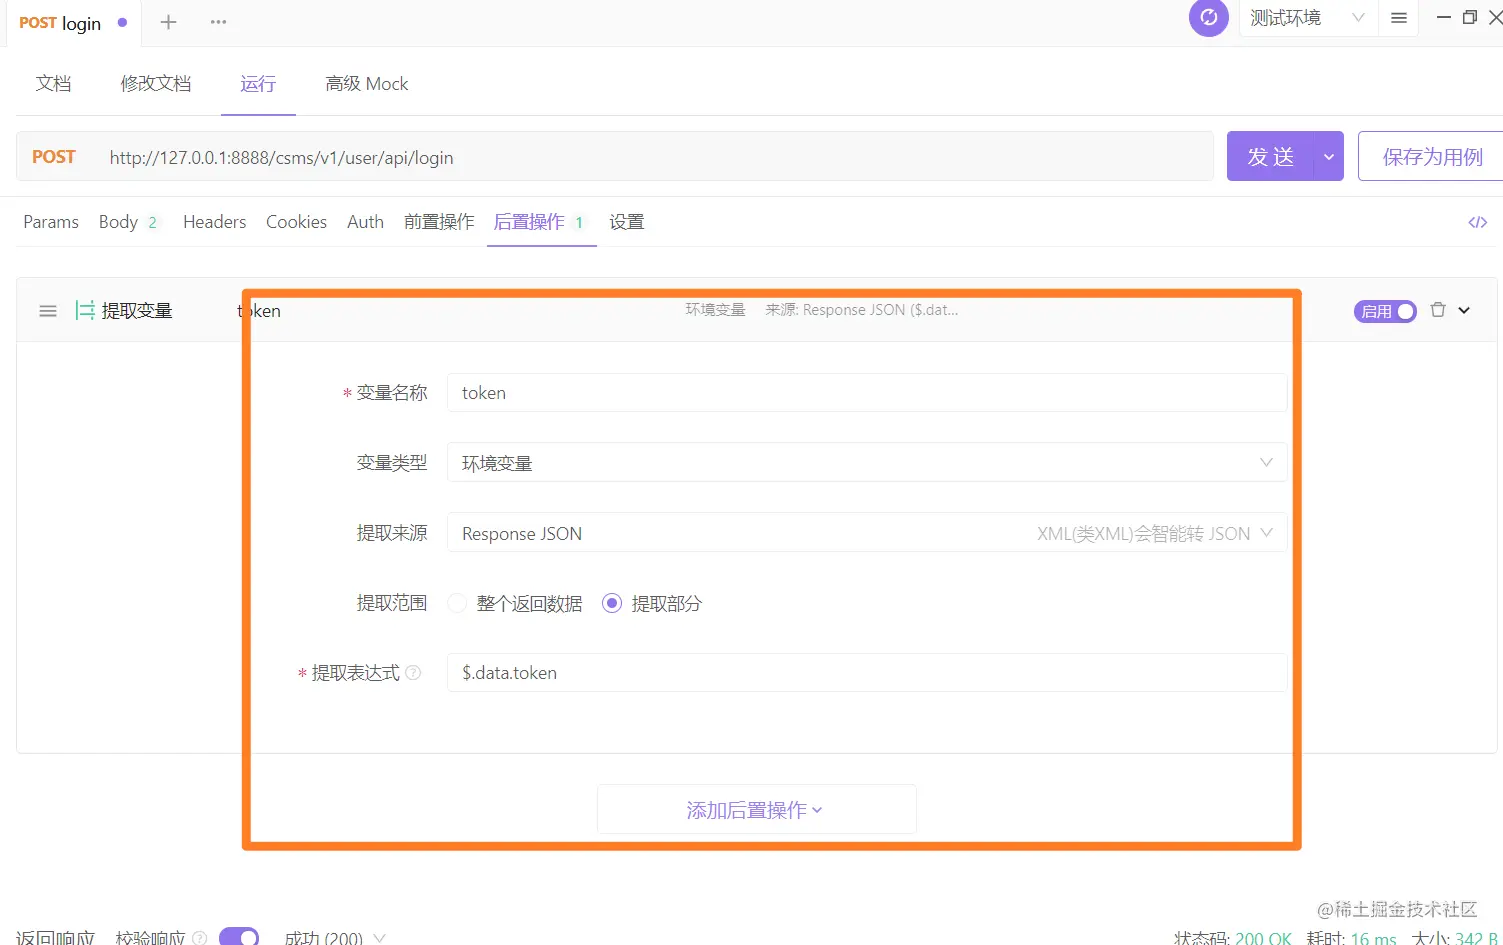Open the tab bar more options ellipsis
Image resolution: width=1503 pixels, height=945 pixels.
click(218, 22)
